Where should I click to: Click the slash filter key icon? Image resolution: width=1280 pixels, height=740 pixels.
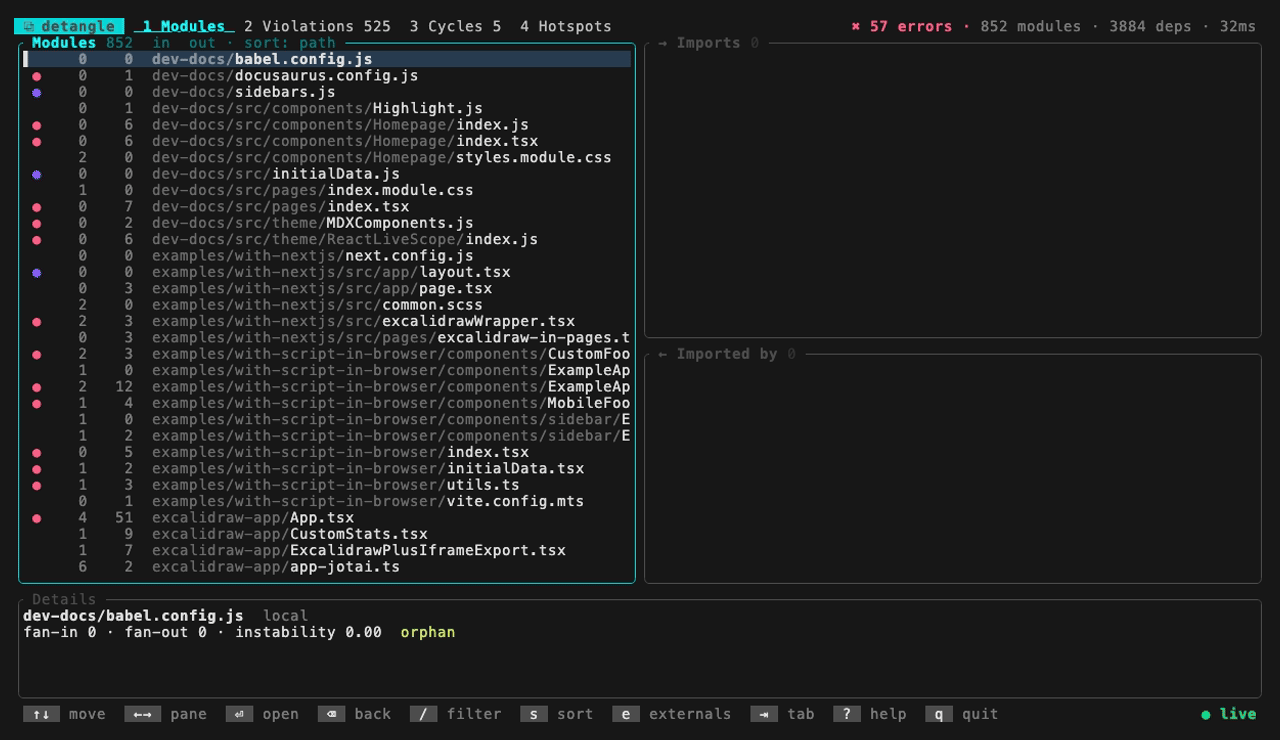point(423,714)
